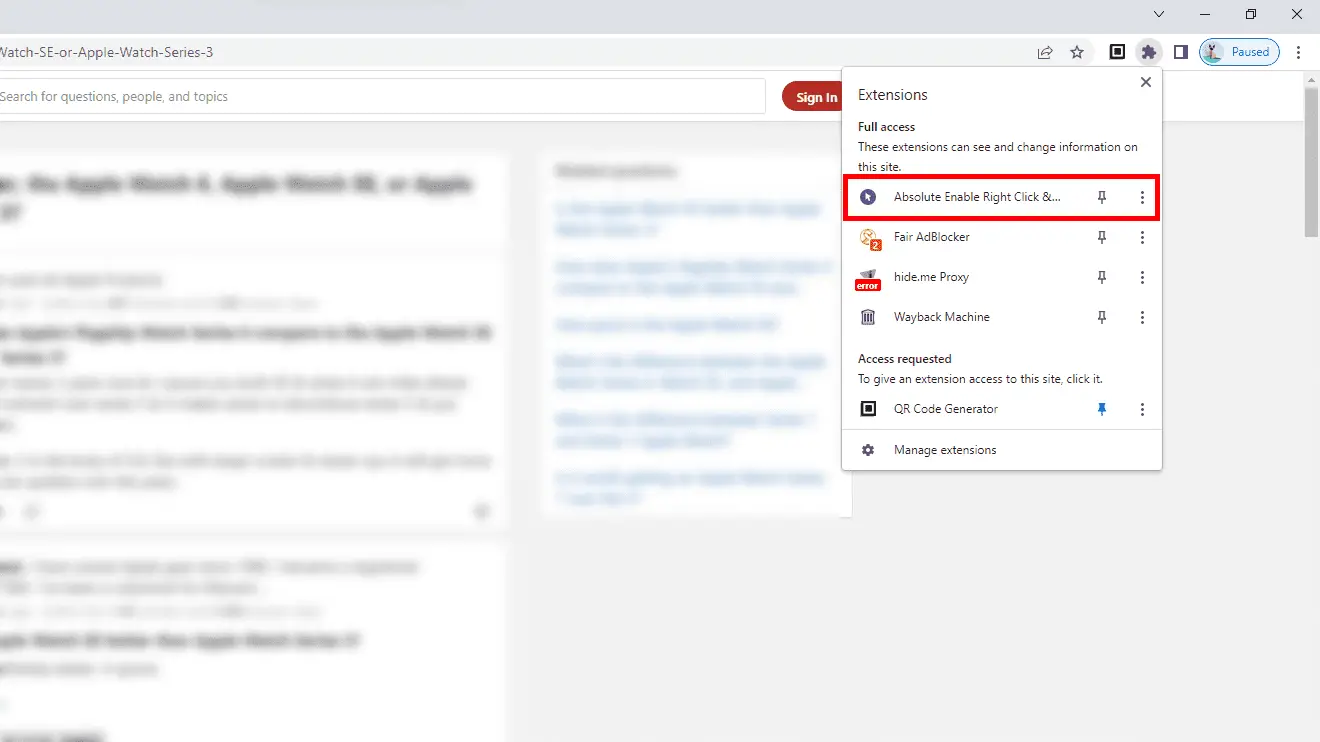
Task: Click the Quora search input field
Action: point(380,97)
